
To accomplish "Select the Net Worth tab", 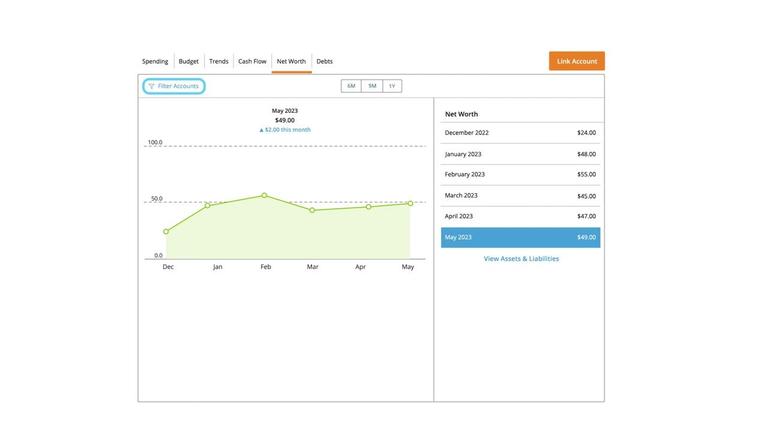I will [291, 61].
